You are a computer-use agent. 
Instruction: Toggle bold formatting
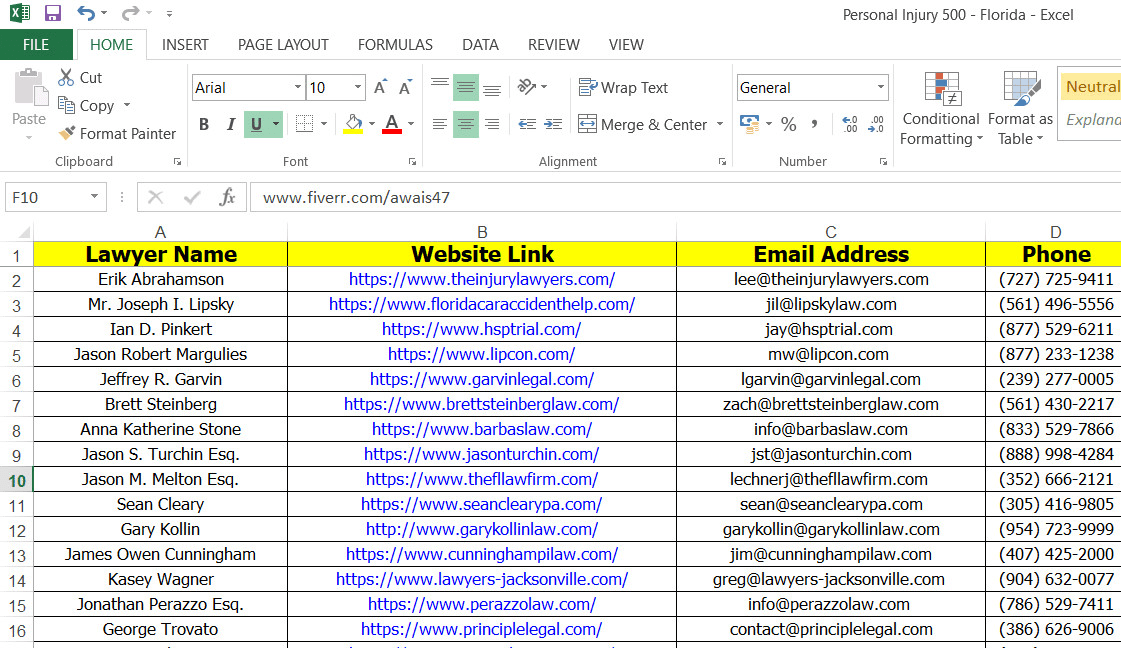[x=204, y=125]
